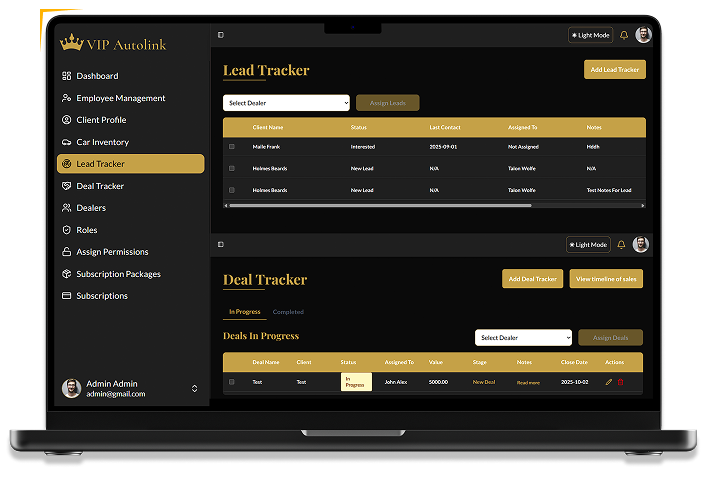Click View timeline of sales button
701x482 pixels.
tap(607, 279)
